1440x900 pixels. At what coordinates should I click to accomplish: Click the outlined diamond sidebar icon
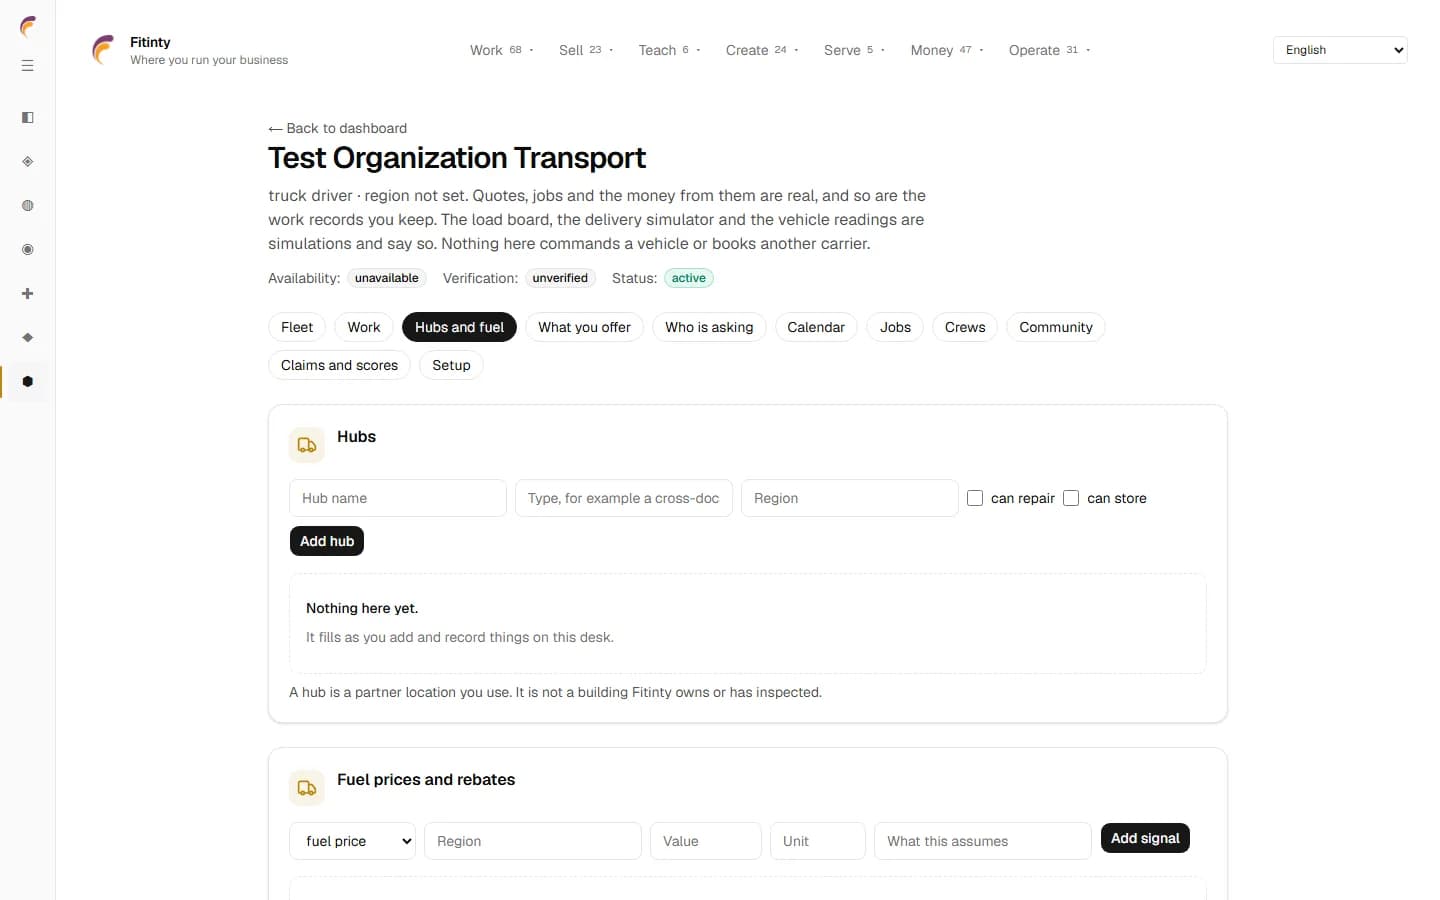28,162
